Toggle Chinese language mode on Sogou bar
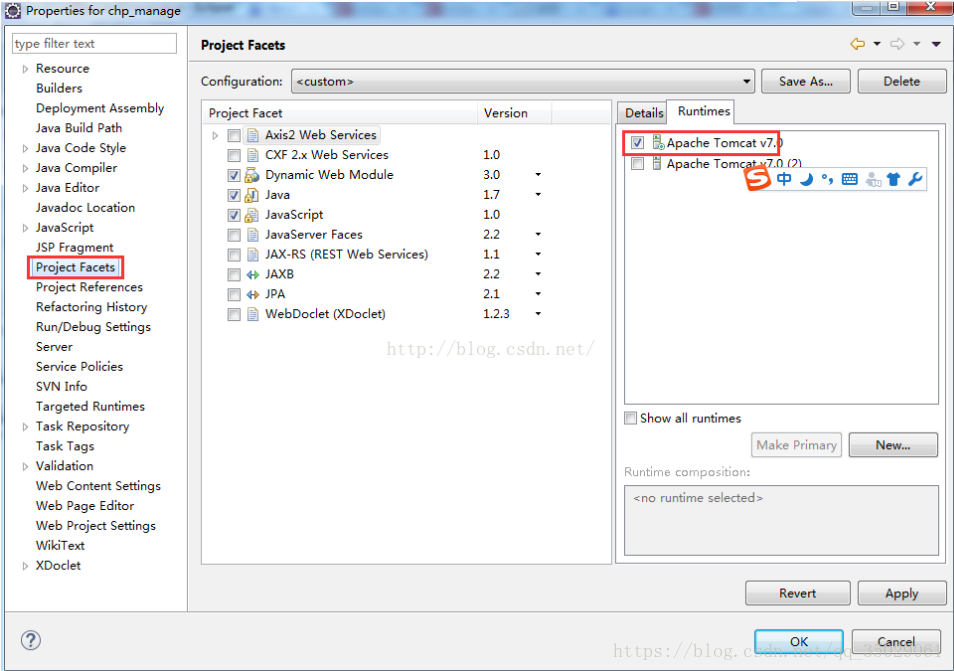 point(784,179)
